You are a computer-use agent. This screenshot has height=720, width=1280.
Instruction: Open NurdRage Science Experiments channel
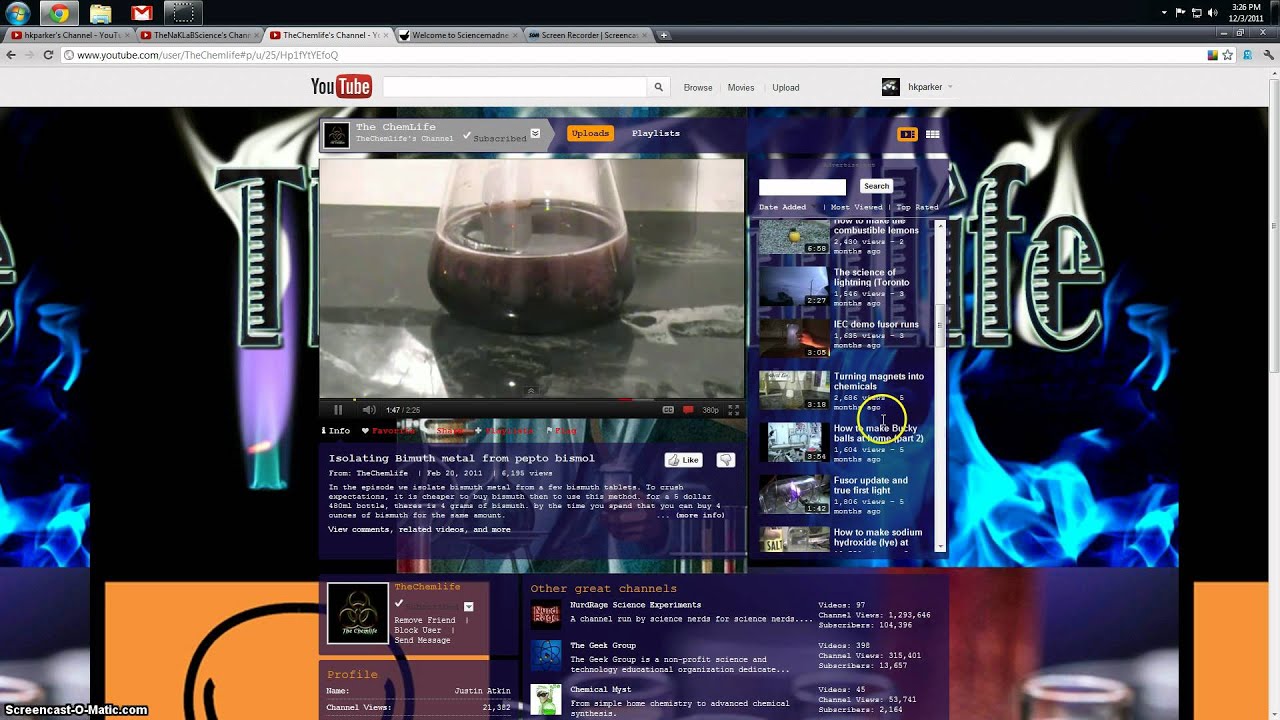[x=635, y=605]
